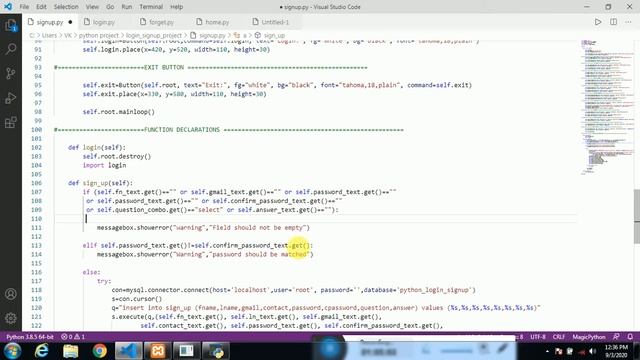The width and height of the screenshot is (640, 360).
Task: Click 'signup.py' breadcrumb segment
Action: tap(212, 36)
